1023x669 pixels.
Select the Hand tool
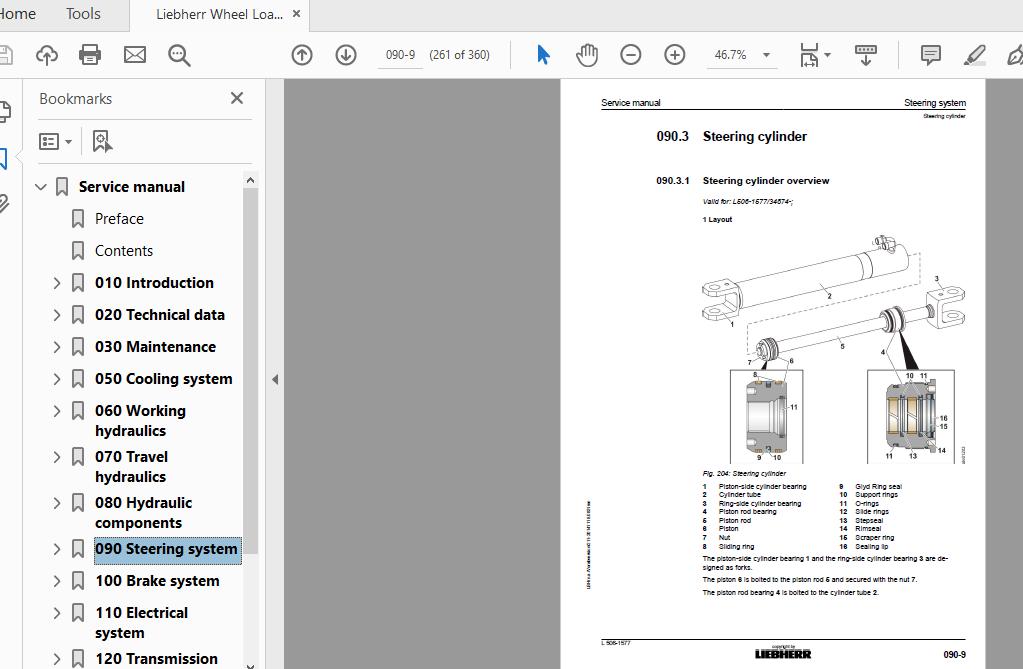pyautogui.click(x=587, y=54)
